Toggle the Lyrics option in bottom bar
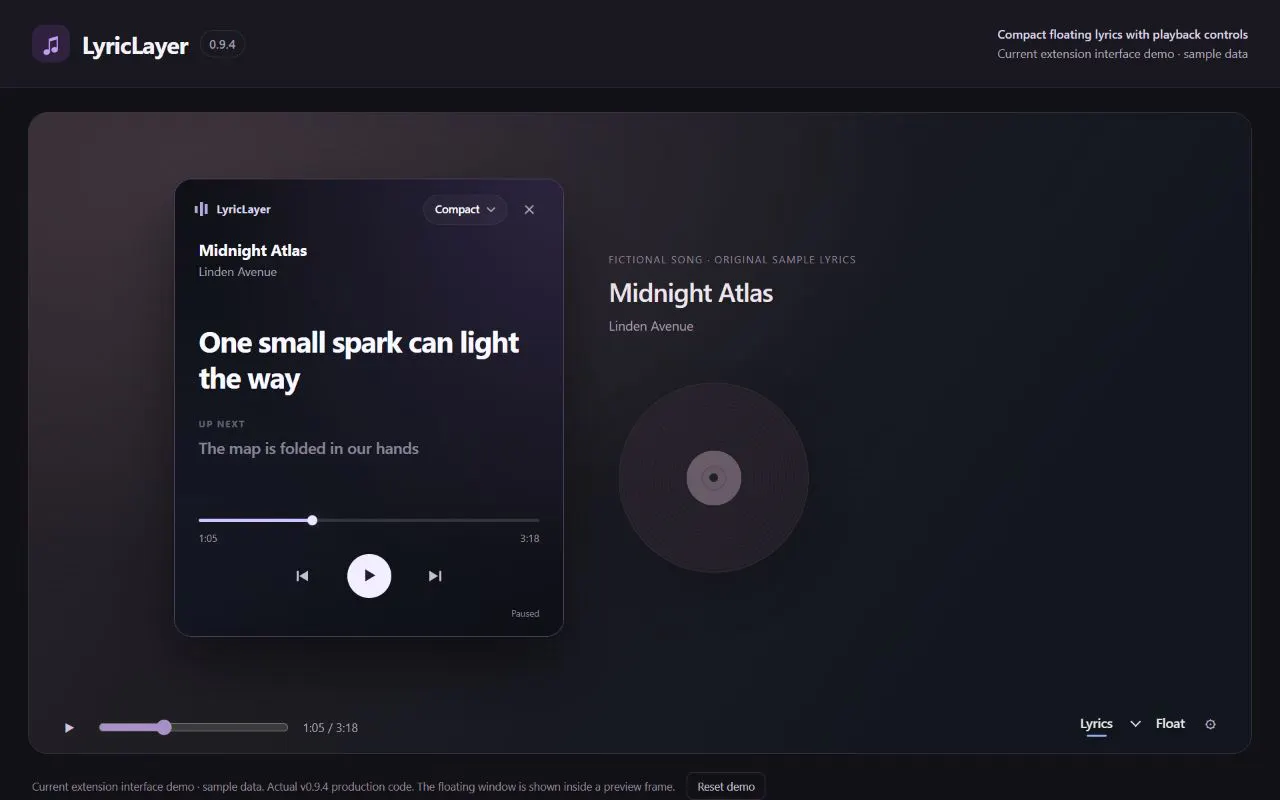1280x800 pixels. tap(1096, 724)
